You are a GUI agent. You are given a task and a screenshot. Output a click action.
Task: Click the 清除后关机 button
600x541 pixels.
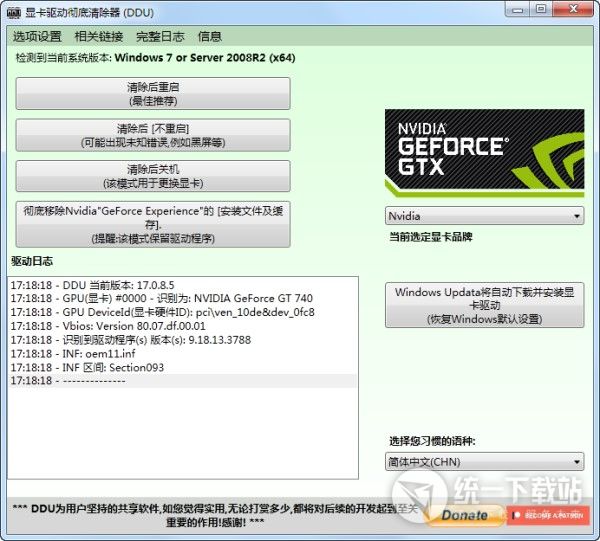(x=153, y=176)
